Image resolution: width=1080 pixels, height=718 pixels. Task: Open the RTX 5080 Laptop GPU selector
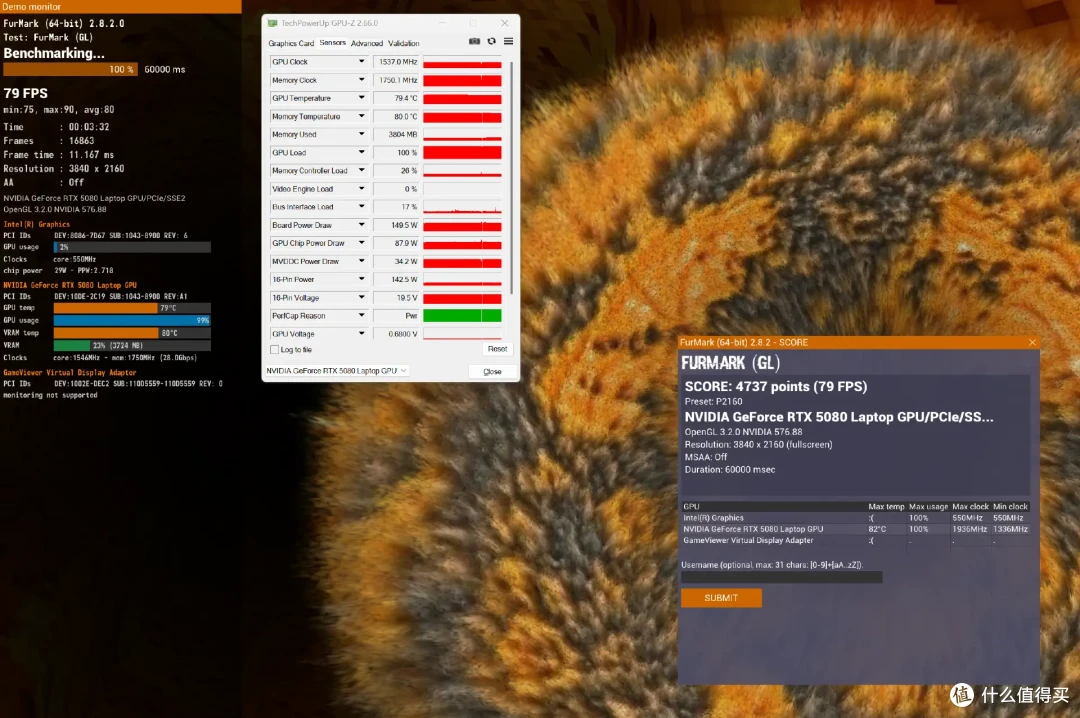point(337,371)
